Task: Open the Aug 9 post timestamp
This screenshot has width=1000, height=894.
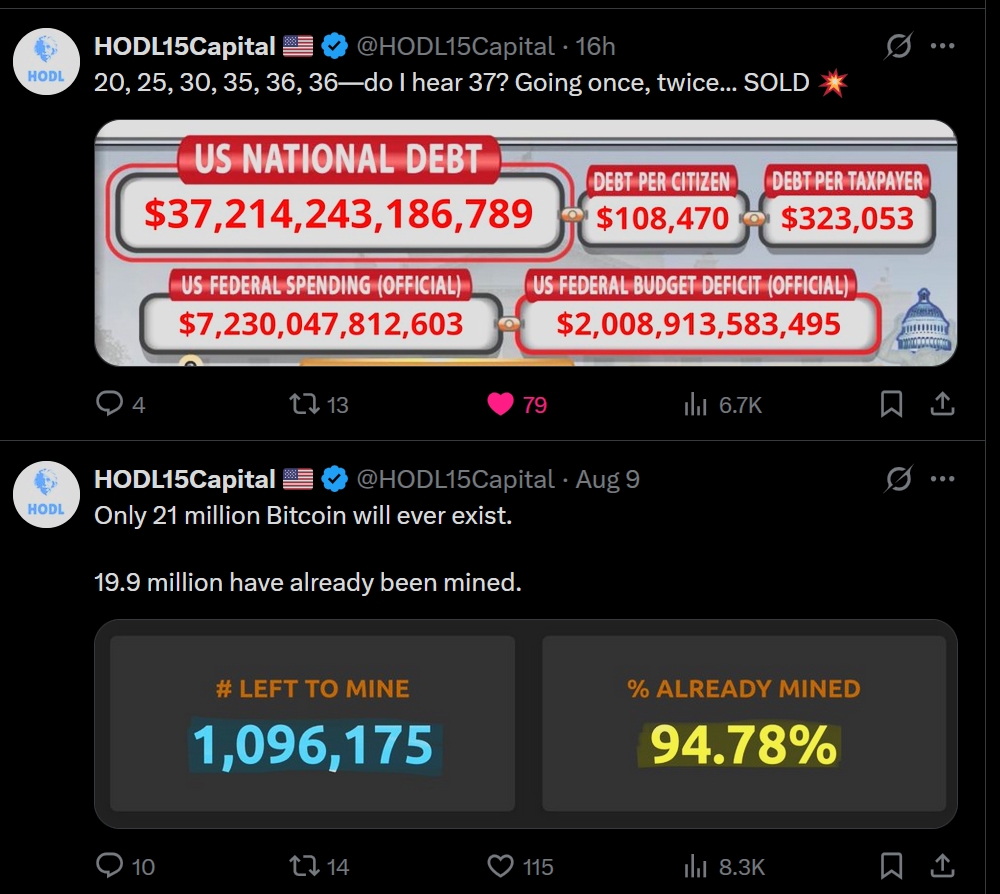Action: (x=607, y=479)
